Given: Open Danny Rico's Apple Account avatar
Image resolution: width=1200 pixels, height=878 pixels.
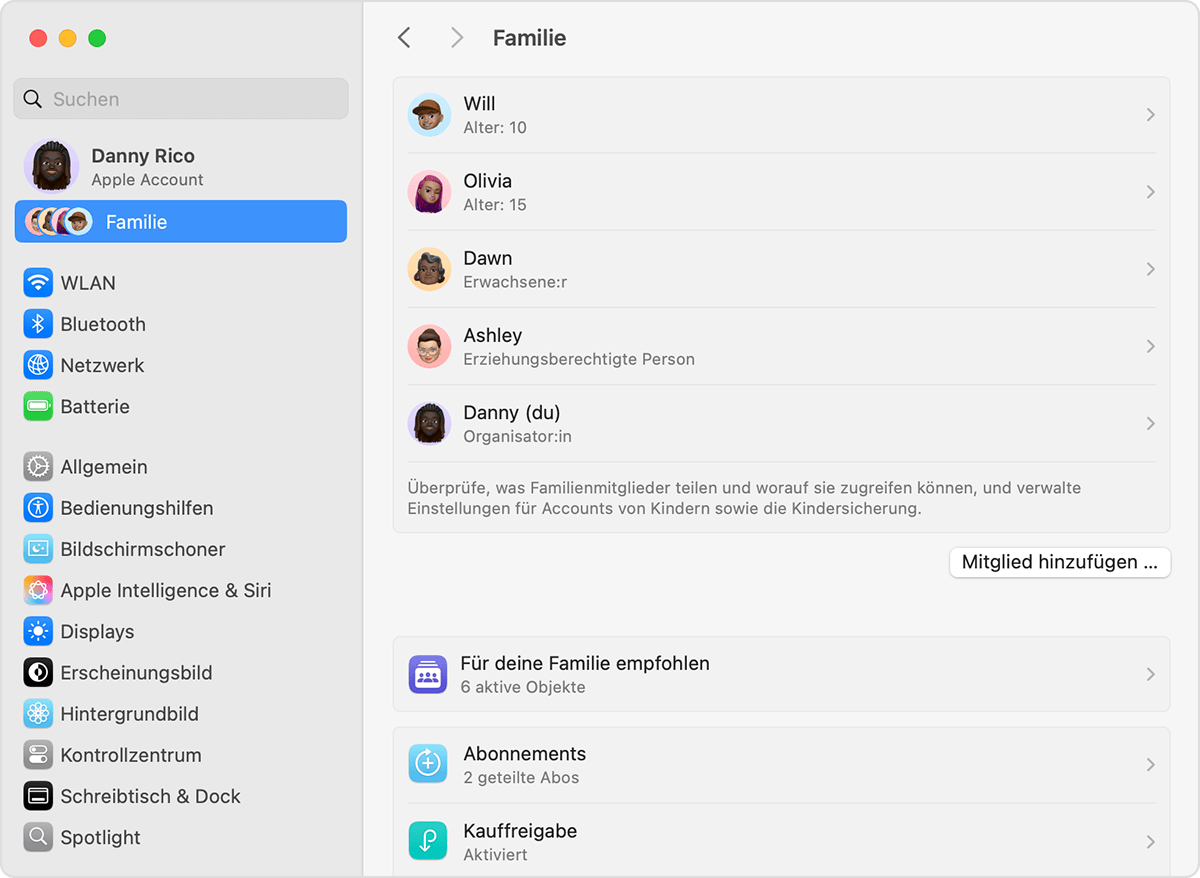Looking at the screenshot, I should (x=51, y=166).
